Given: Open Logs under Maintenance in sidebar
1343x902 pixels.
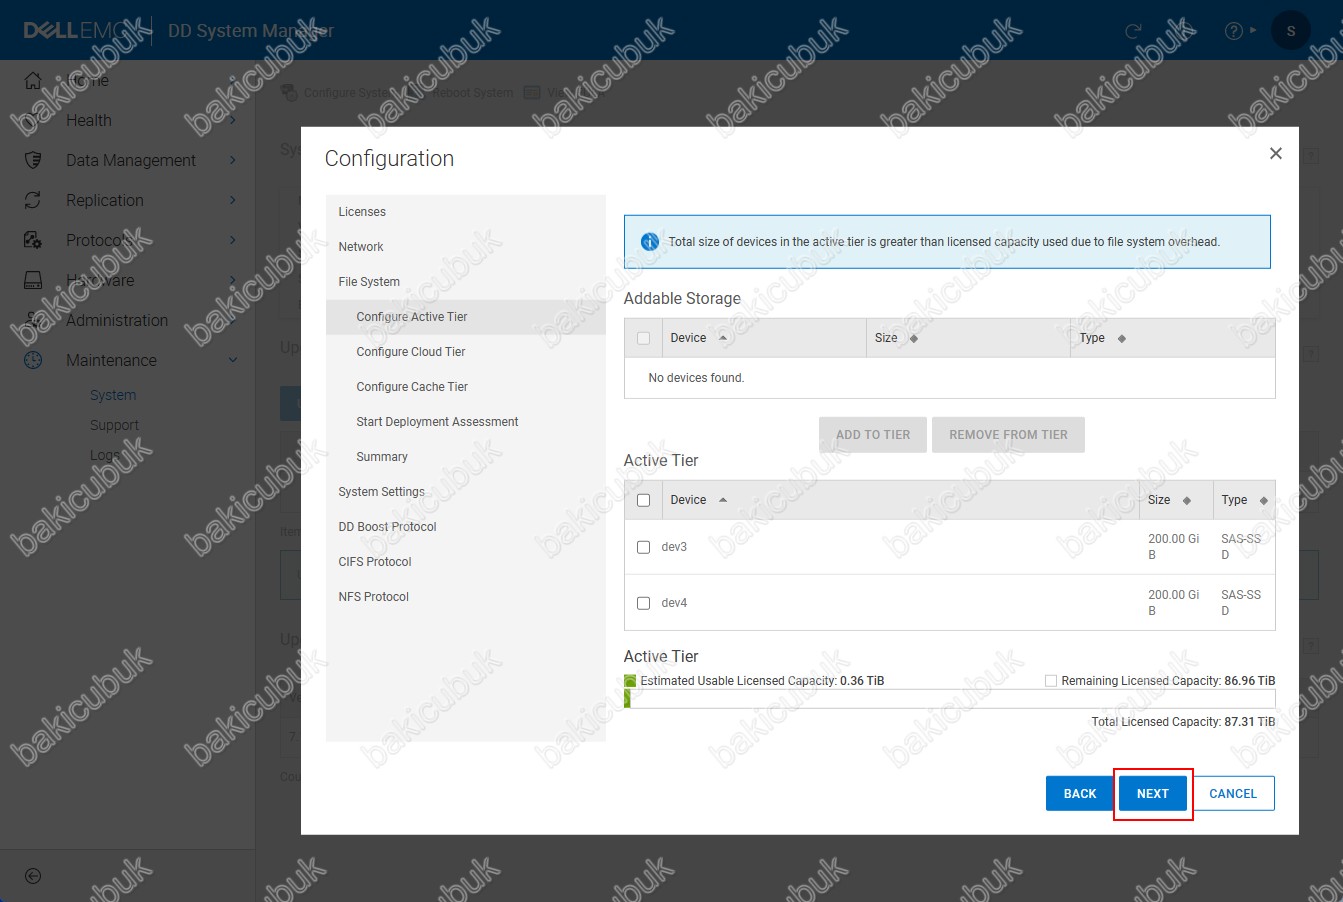Looking at the screenshot, I should point(104,455).
